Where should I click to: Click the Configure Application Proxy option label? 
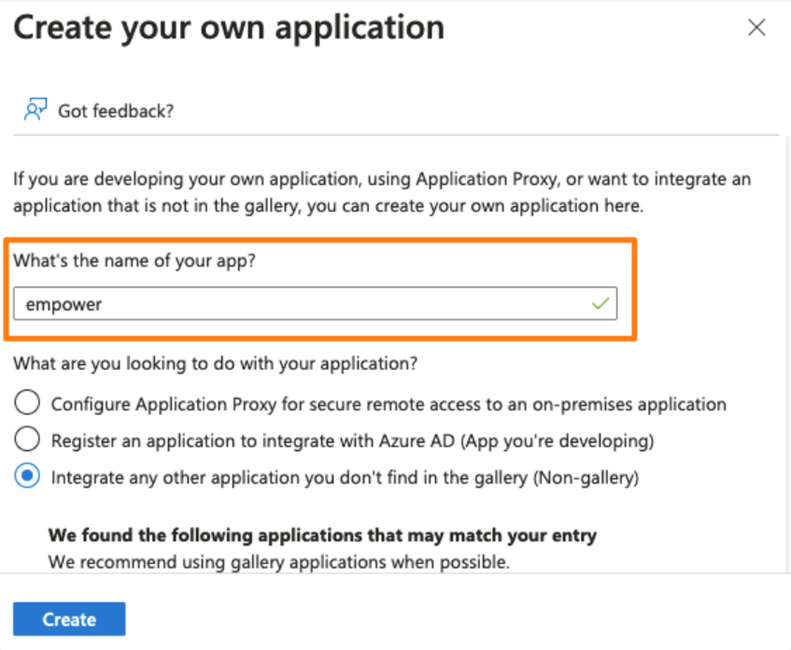click(x=388, y=405)
